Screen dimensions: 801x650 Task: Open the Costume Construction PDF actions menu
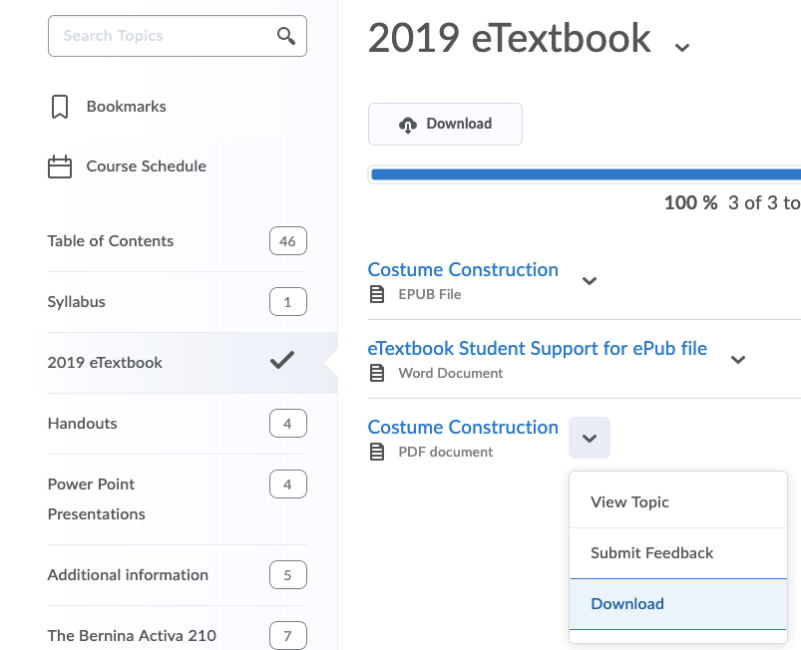pyautogui.click(x=589, y=438)
